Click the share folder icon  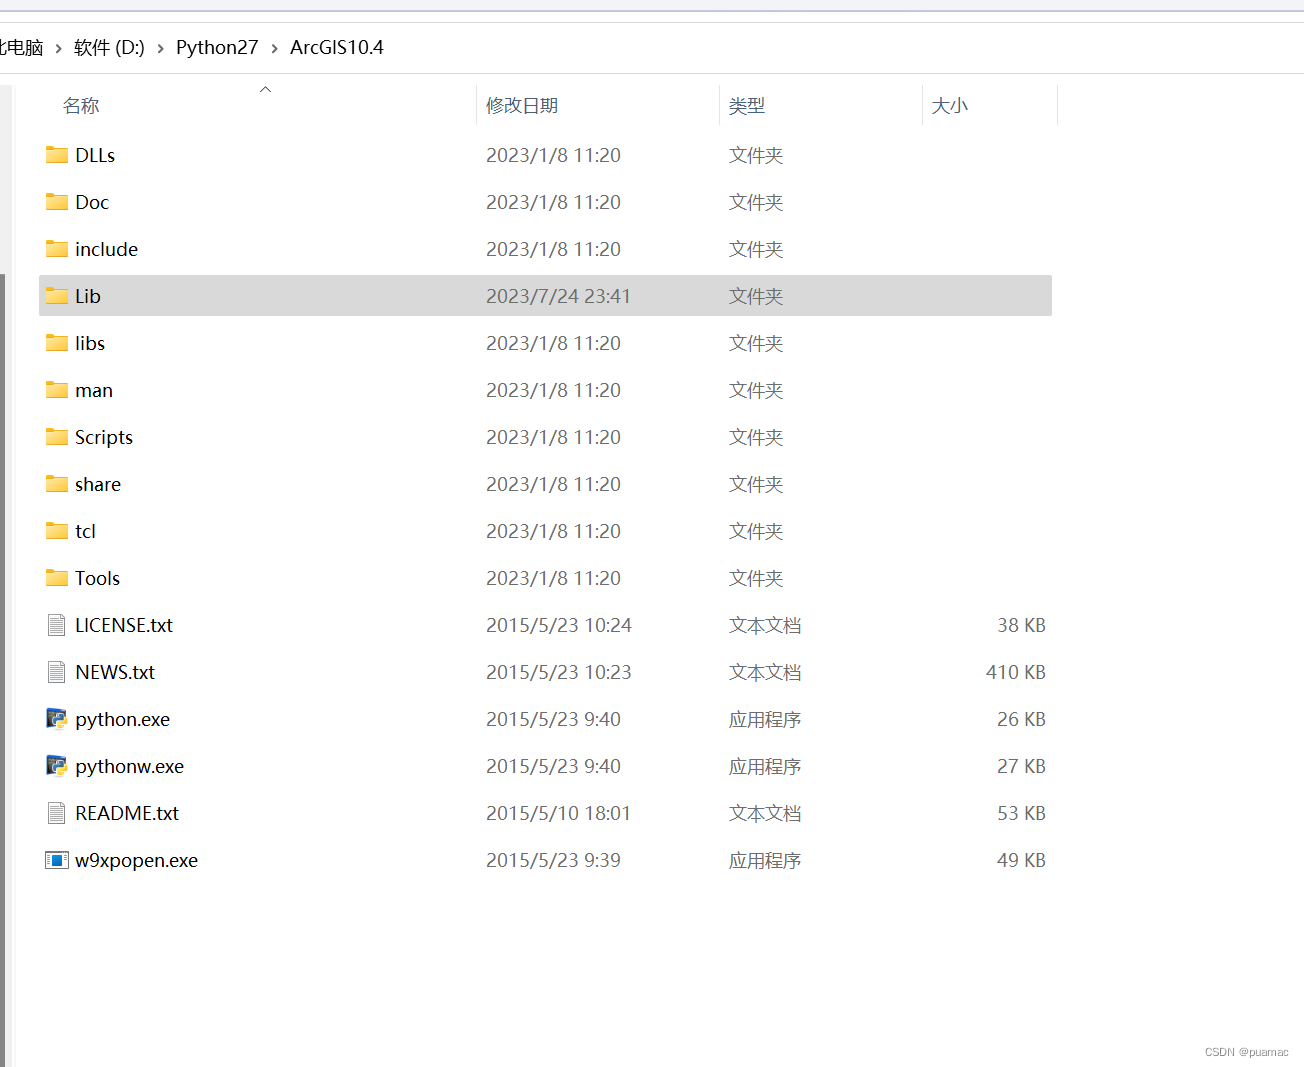pyautogui.click(x=57, y=484)
